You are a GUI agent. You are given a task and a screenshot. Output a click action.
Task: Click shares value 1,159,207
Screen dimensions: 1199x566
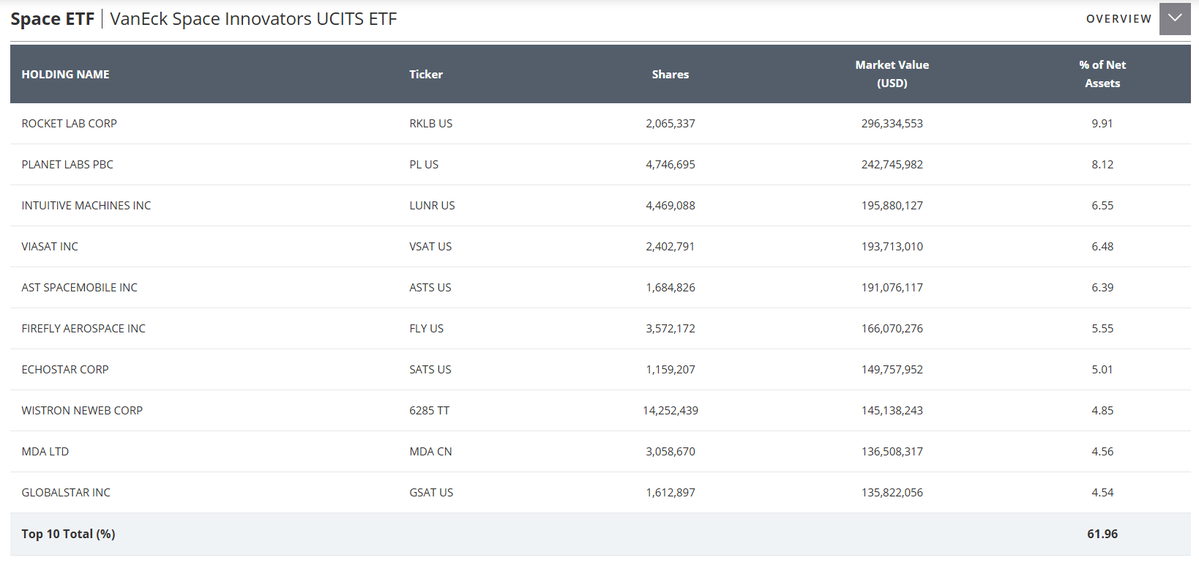click(x=671, y=369)
